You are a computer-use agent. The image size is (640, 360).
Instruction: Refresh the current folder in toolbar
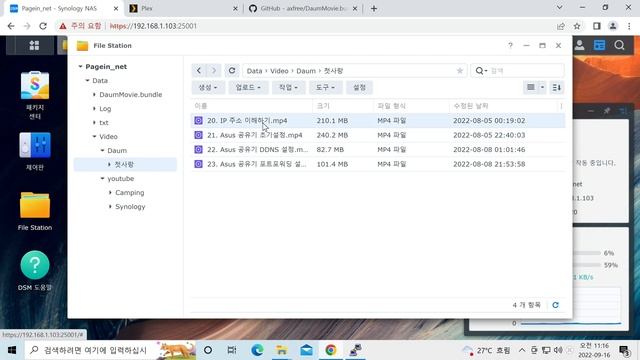232,71
